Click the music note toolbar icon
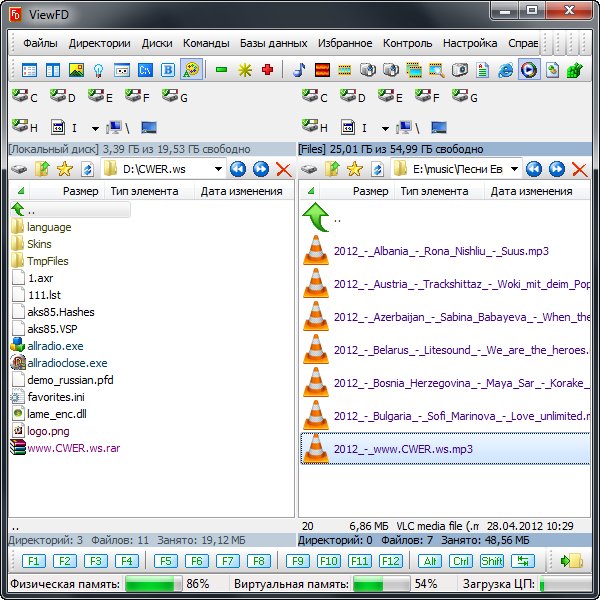The width and height of the screenshot is (600, 600). [299, 70]
